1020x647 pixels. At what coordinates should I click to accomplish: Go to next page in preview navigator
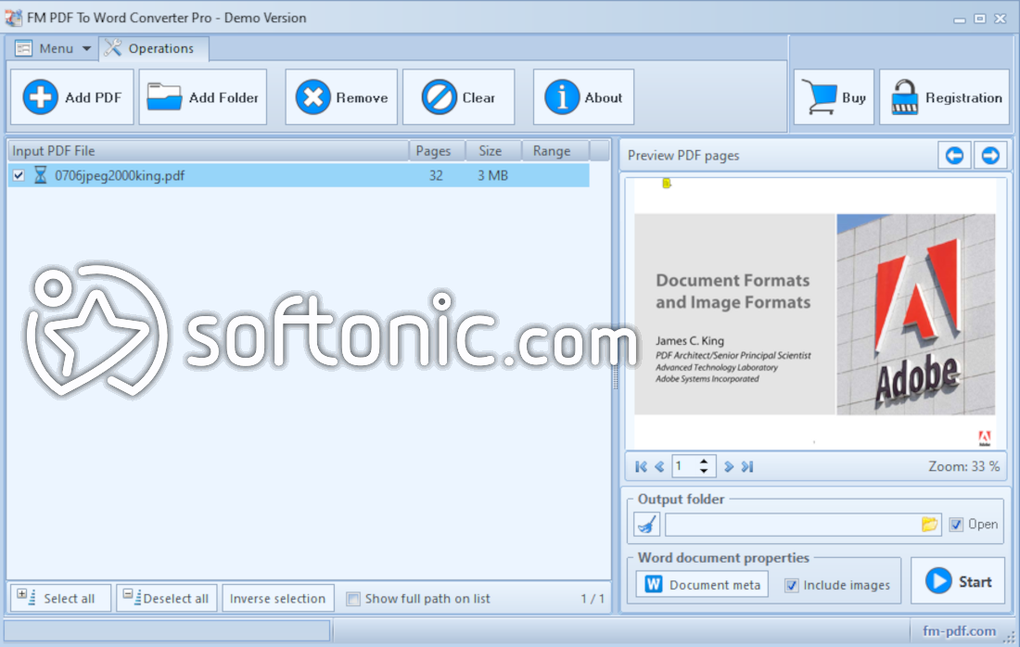coord(729,466)
